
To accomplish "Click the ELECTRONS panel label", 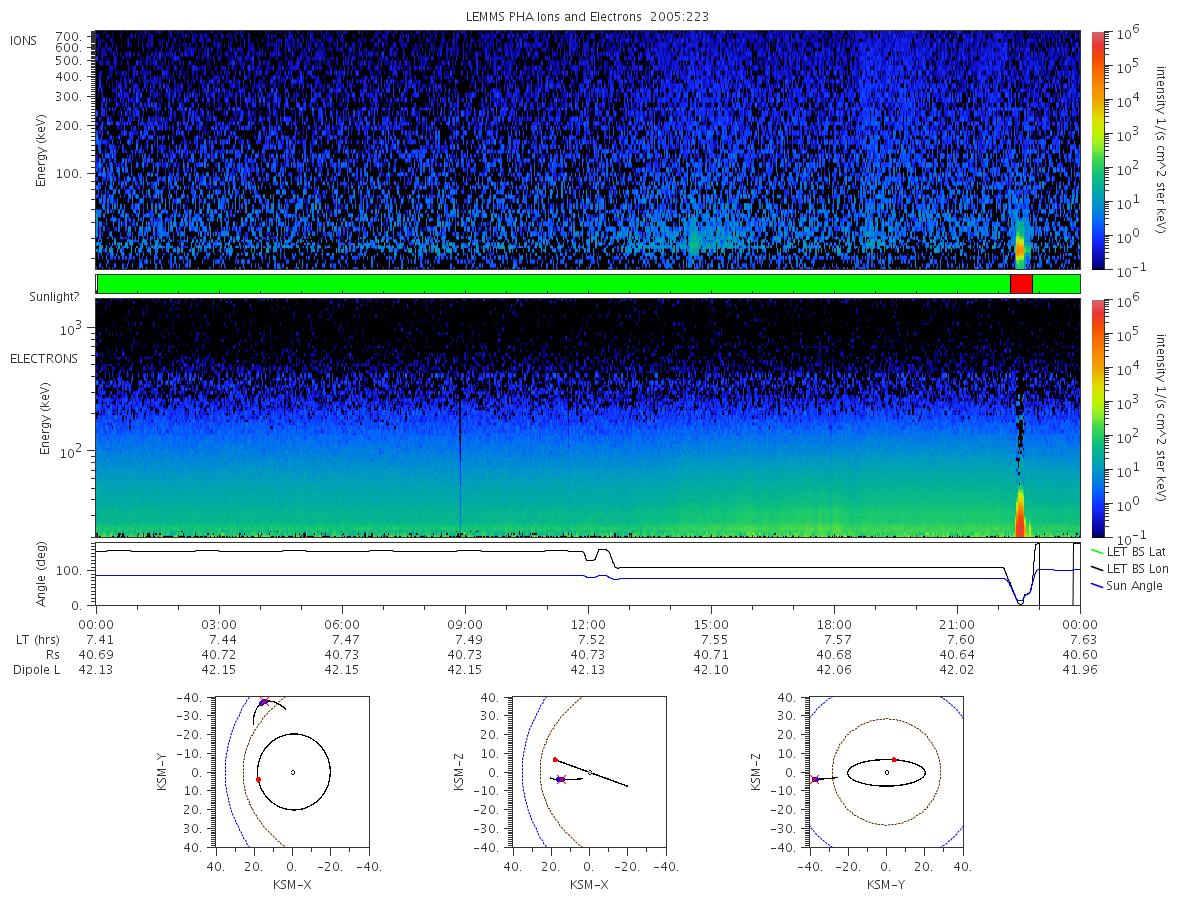I will click(x=43, y=359).
